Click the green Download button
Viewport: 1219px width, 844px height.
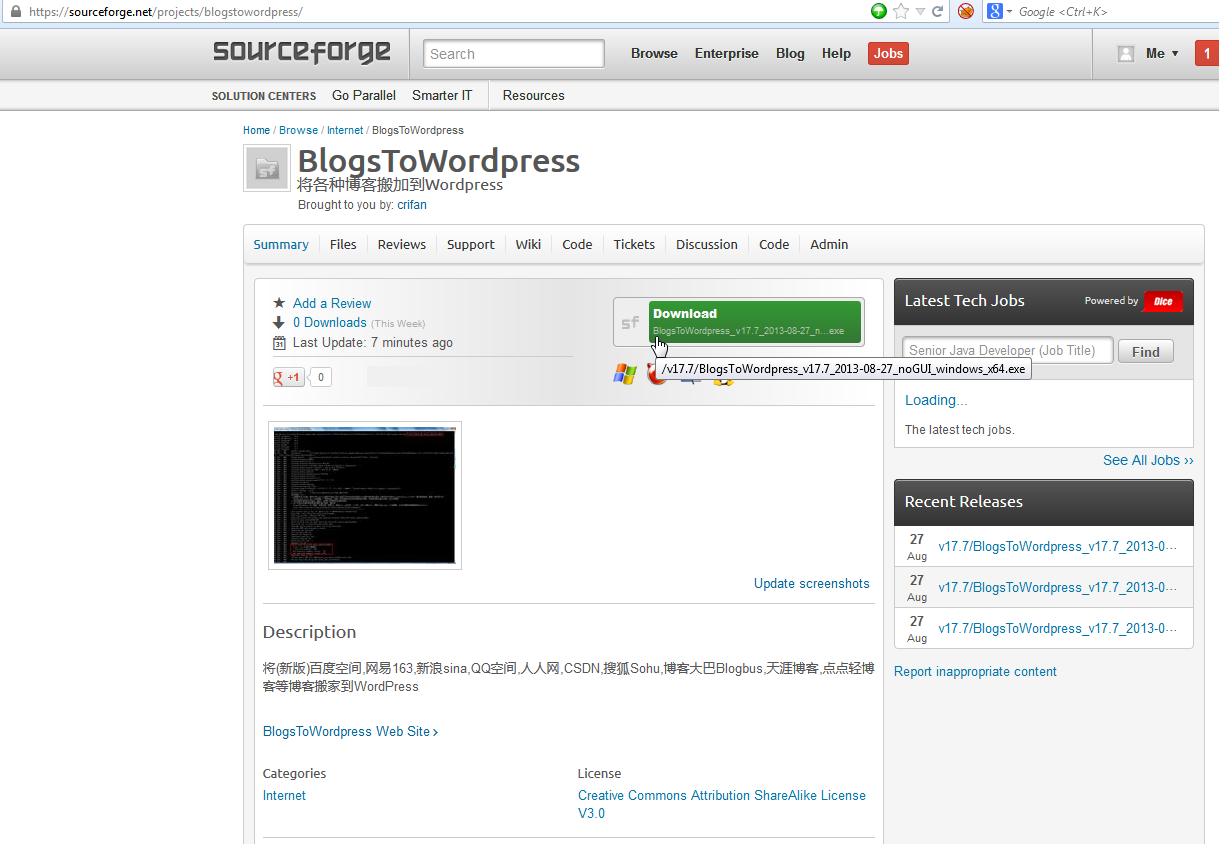coord(755,322)
